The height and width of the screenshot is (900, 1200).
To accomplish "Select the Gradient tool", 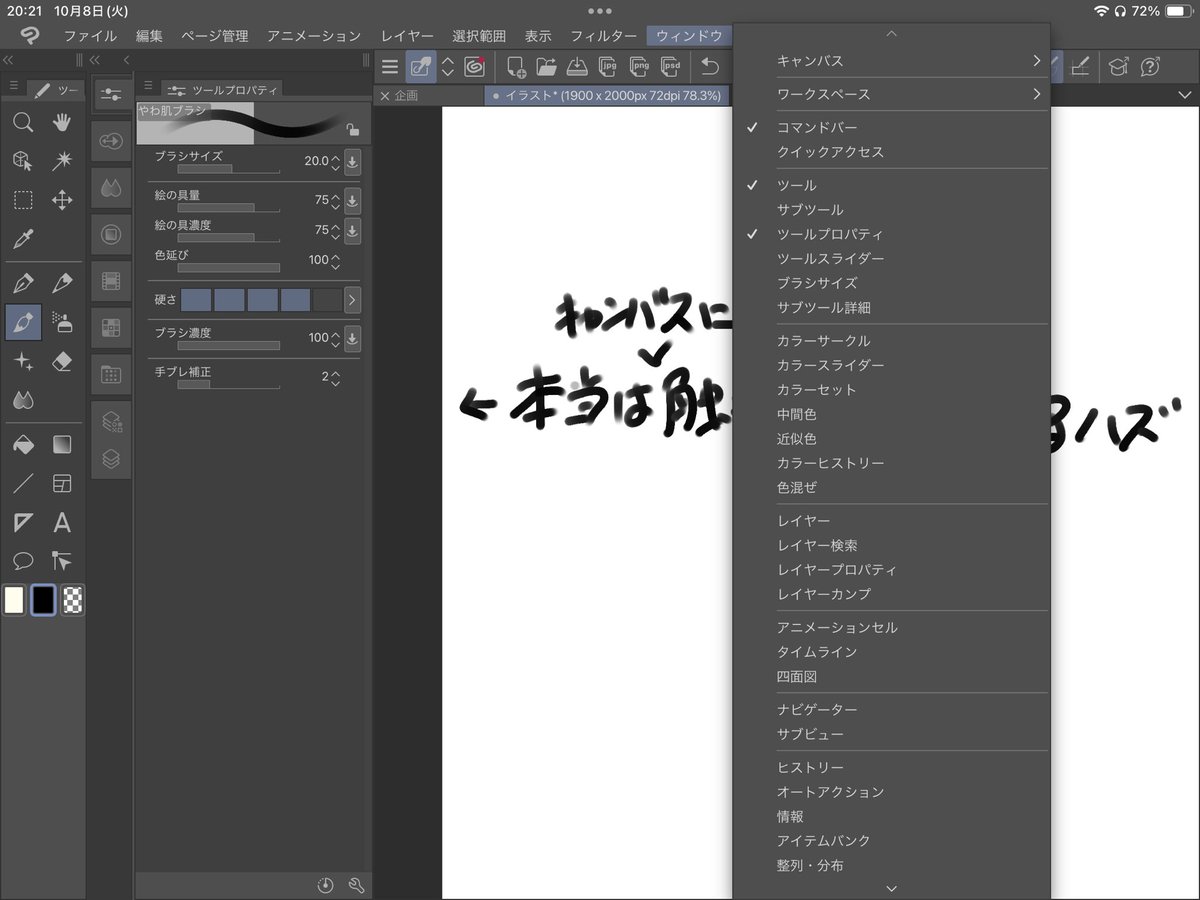I will tap(62, 445).
